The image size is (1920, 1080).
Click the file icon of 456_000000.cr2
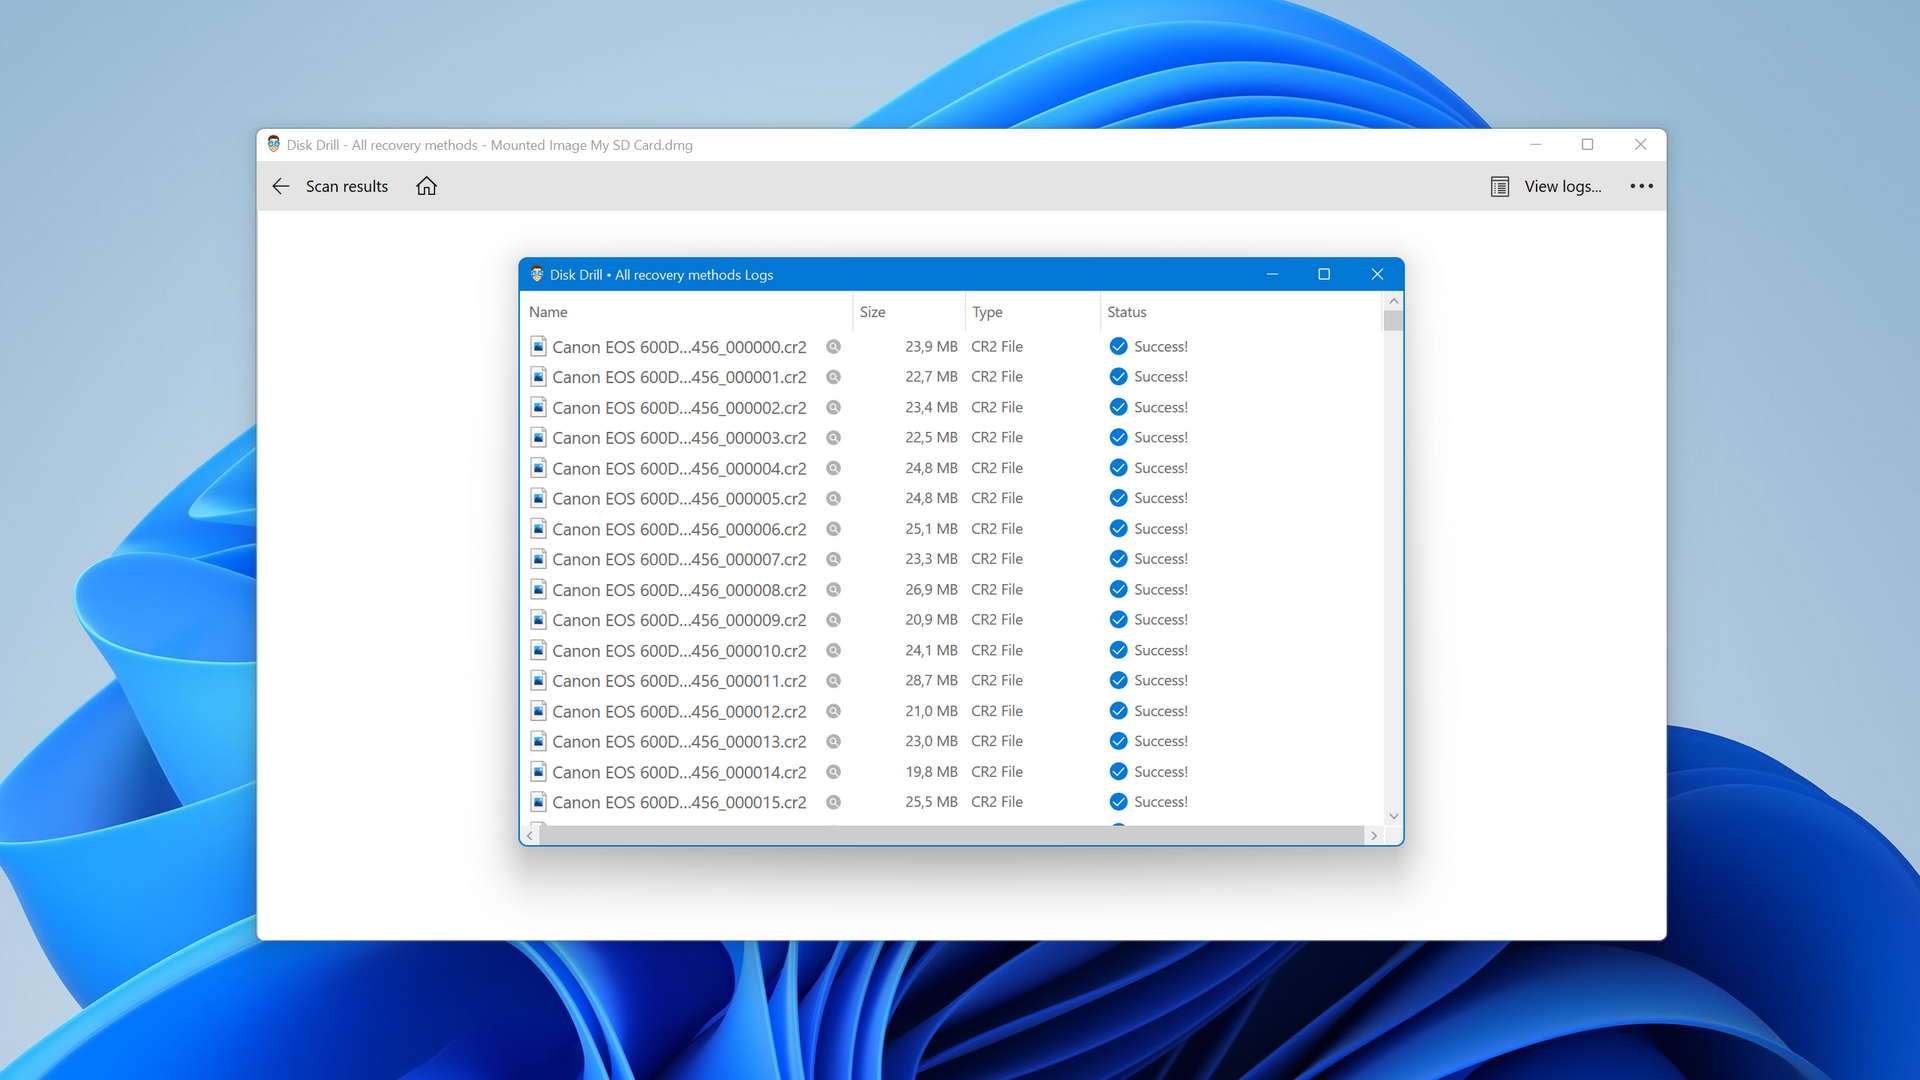pyautogui.click(x=538, y=347)
